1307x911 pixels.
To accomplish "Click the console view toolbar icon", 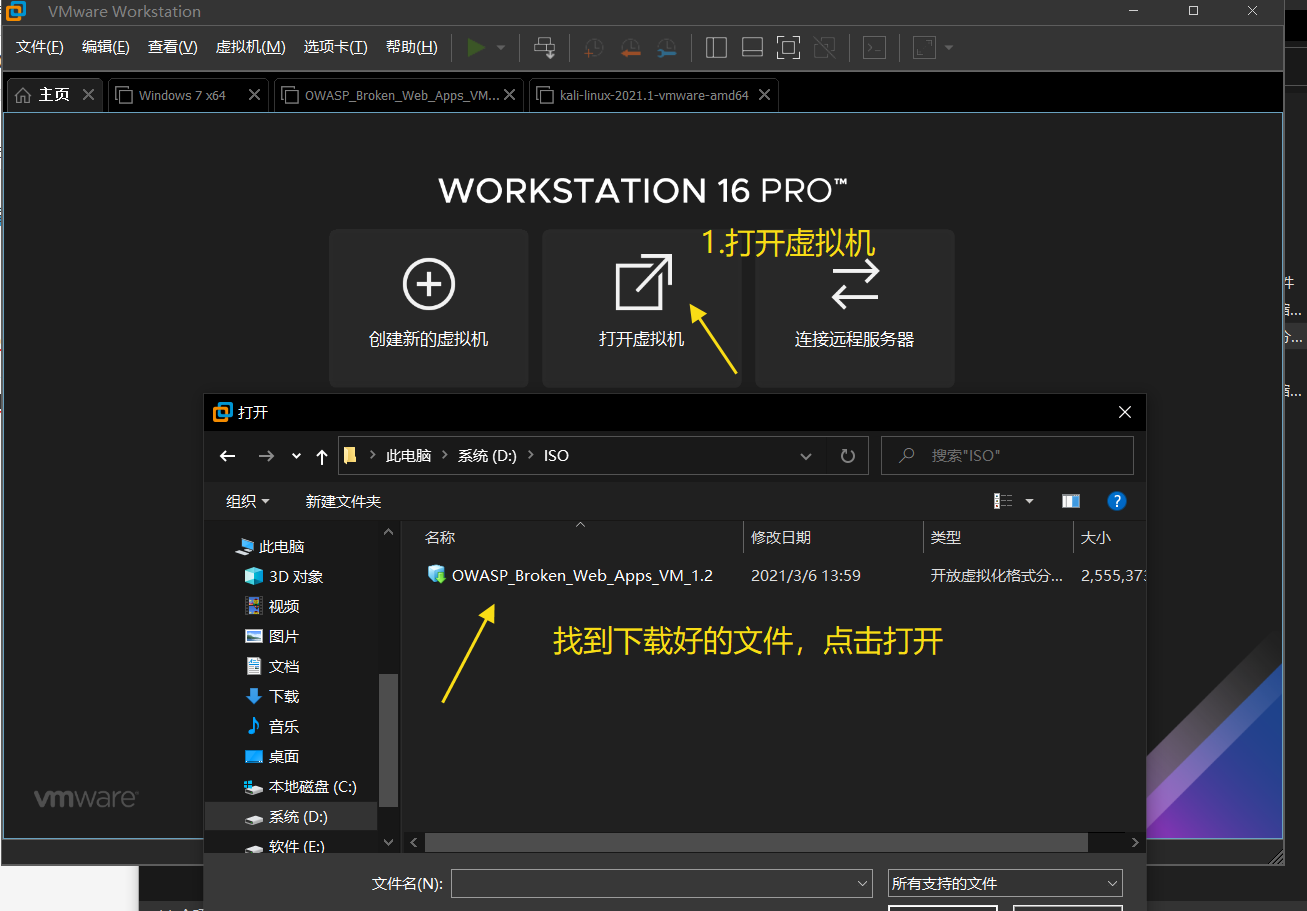I will (x=874, y=47).
